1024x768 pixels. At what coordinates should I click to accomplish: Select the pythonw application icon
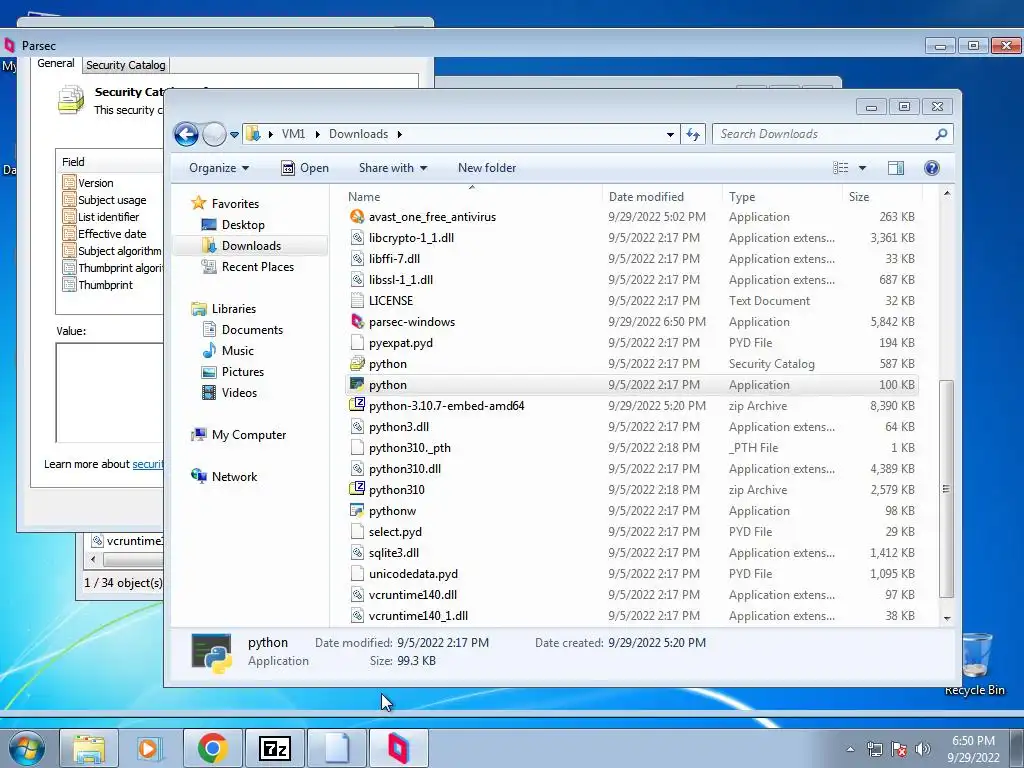tap(357, 511)
